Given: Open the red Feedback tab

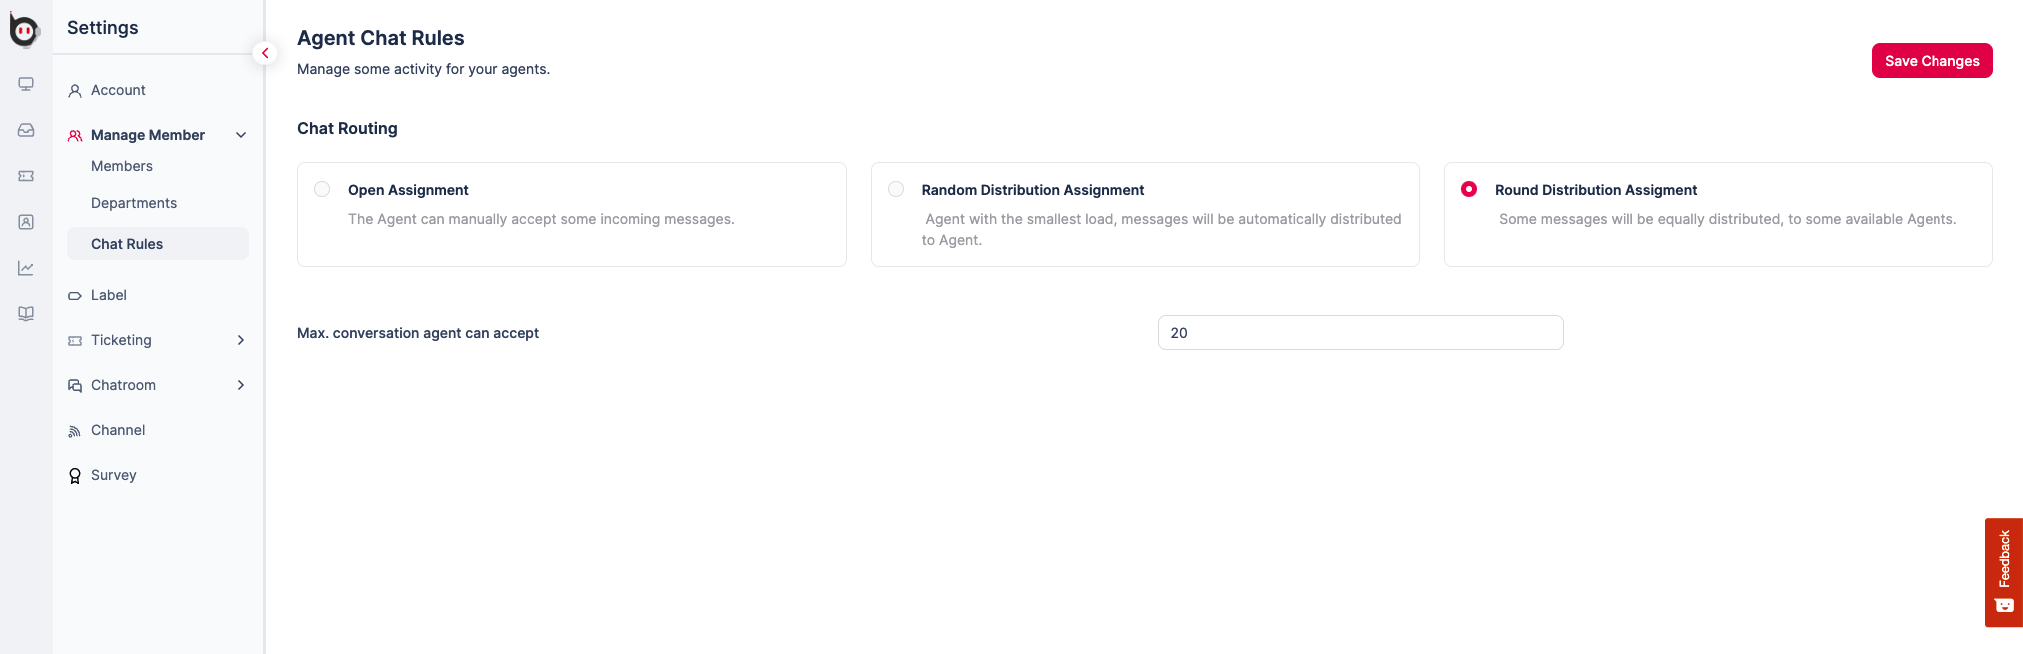Looking at the screenshot, I should click(2003, 572).
